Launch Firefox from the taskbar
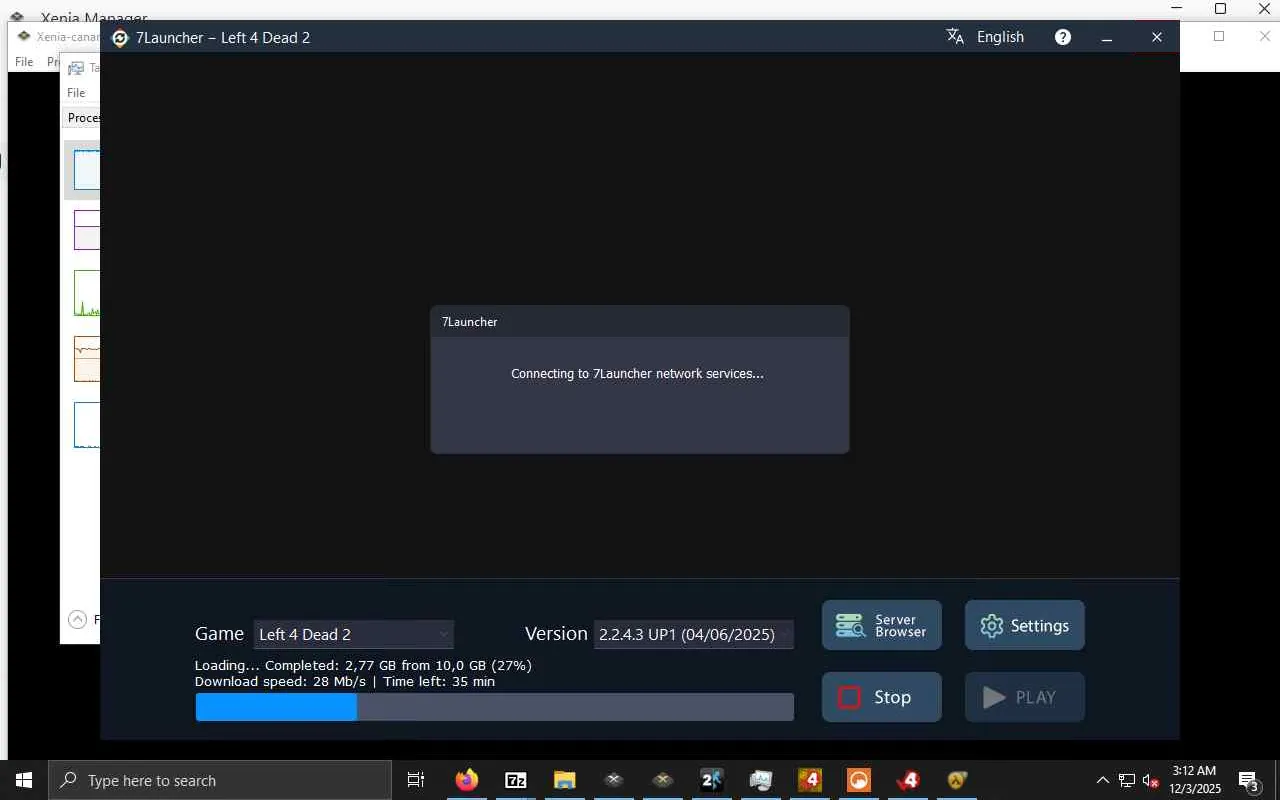Image resolution: width=1280 pixels, height=800 pixels. (467, 780)
